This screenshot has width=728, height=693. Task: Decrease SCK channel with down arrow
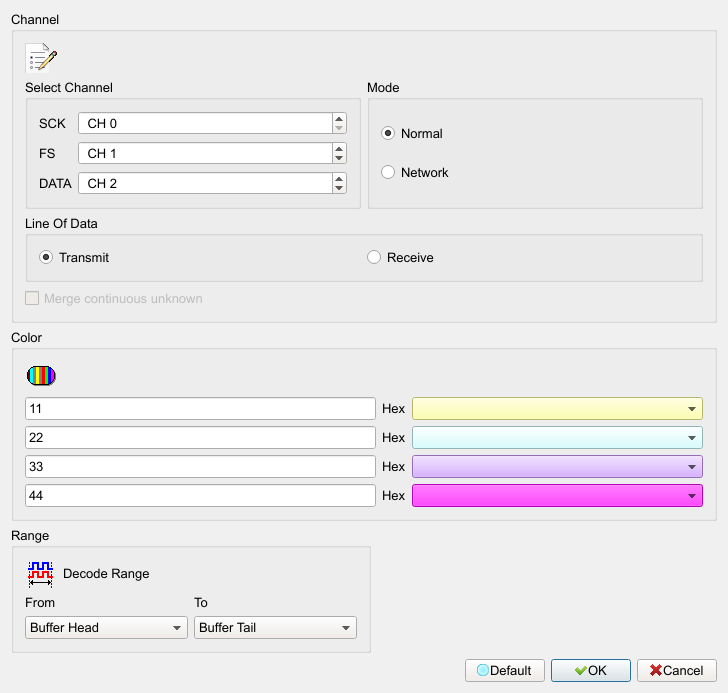coord(339,129)
